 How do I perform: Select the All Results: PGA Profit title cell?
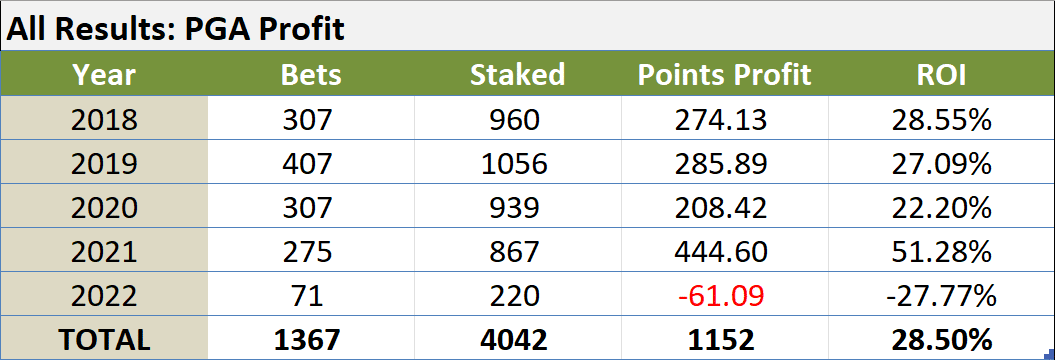[x=528, y=27]
